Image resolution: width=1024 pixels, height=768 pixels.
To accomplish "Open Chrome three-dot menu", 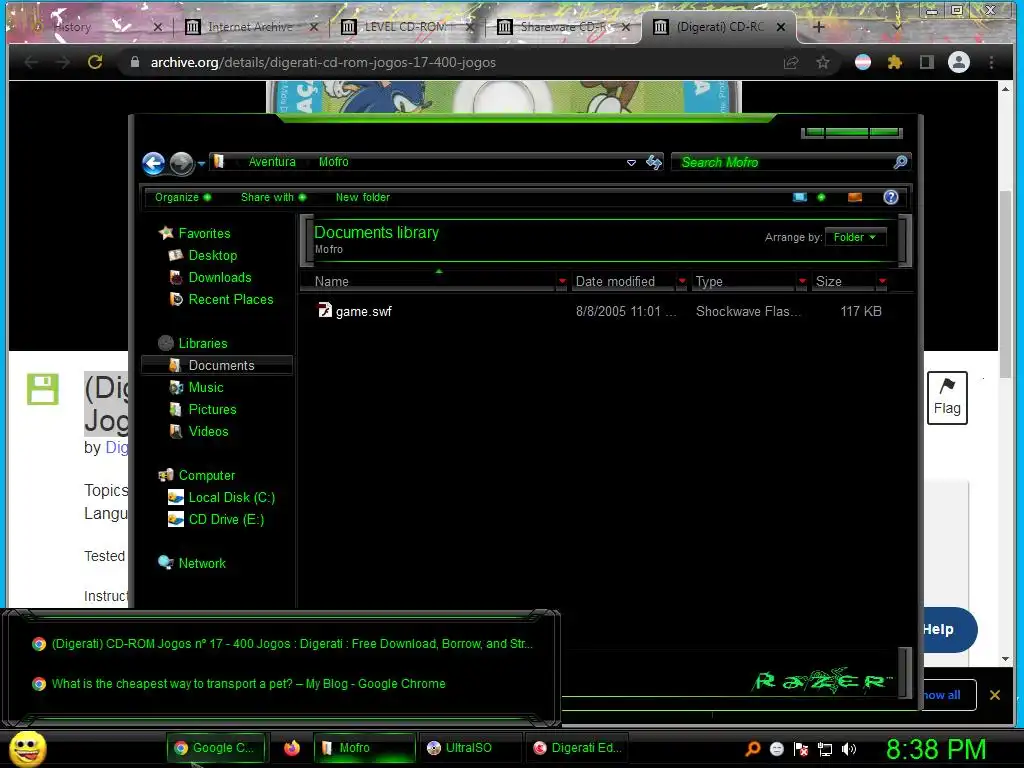I will [991, 62].
